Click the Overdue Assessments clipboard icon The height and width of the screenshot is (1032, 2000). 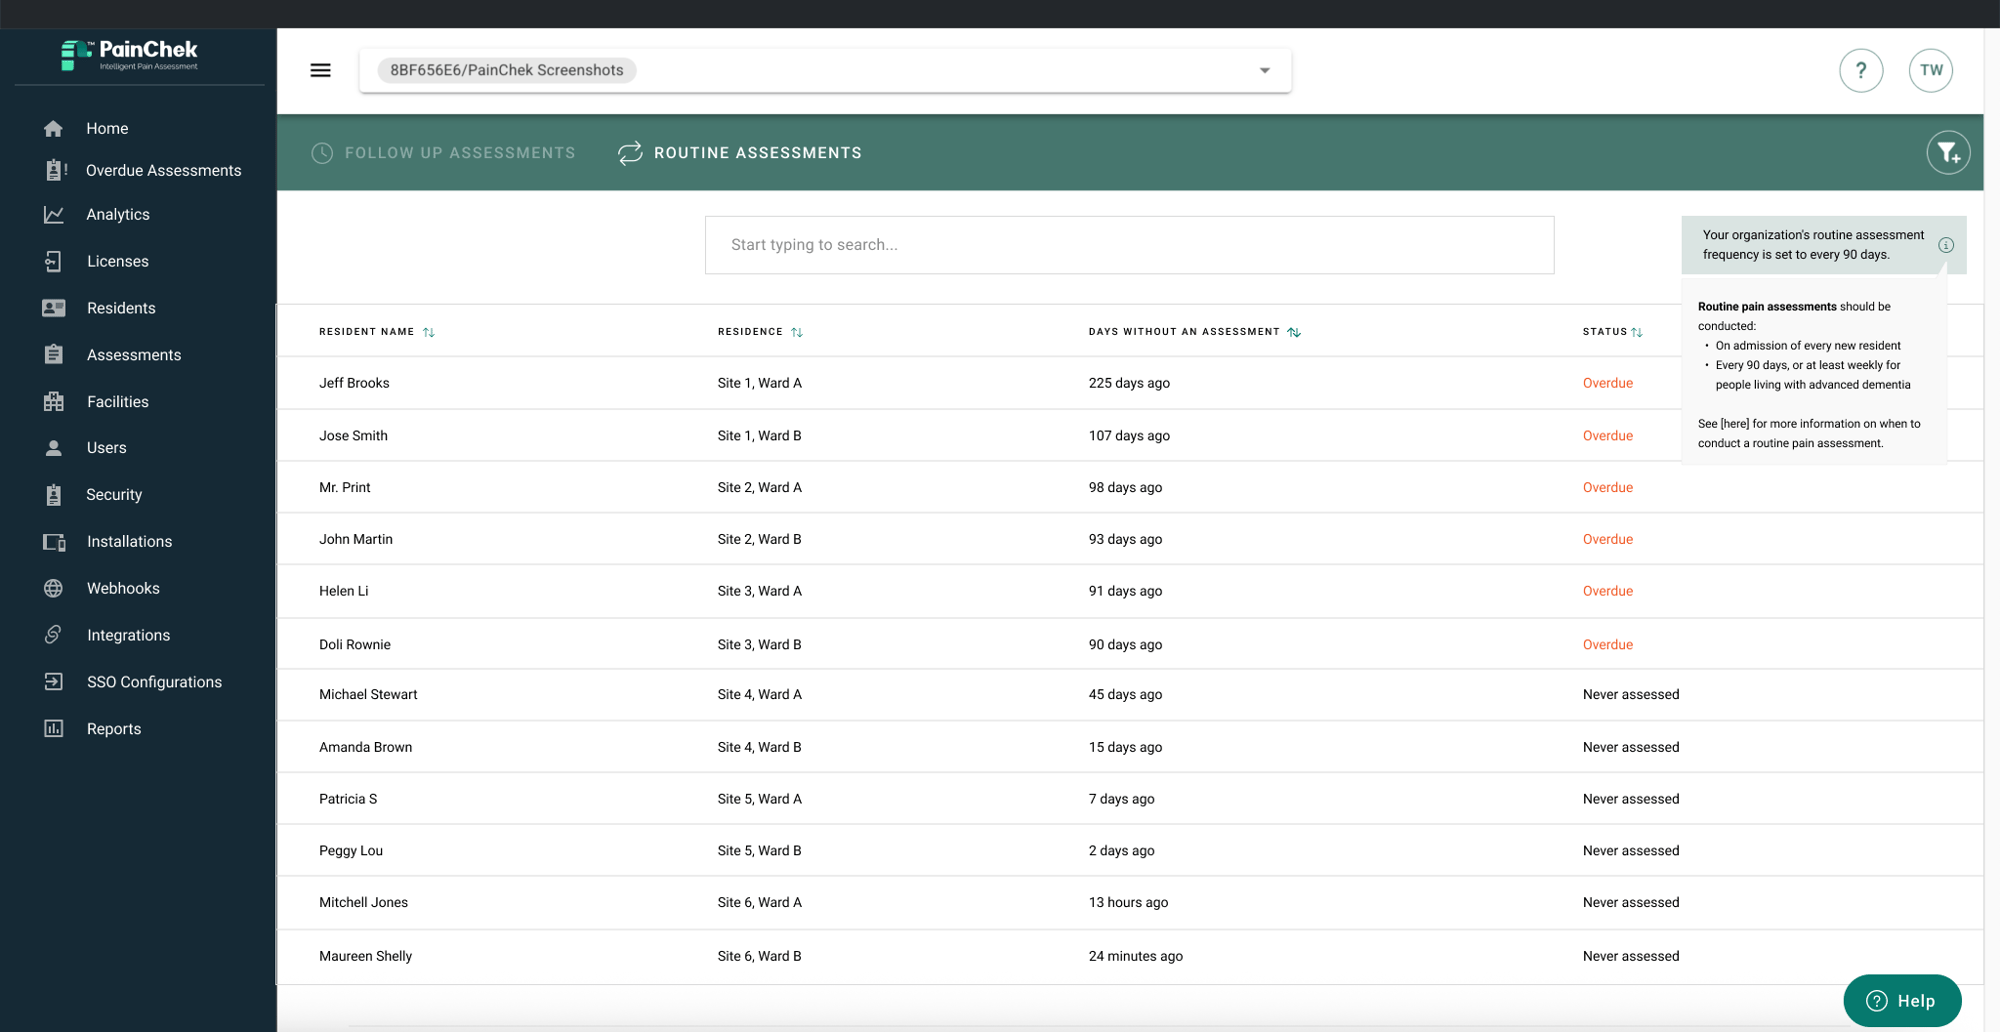[55, 170]
